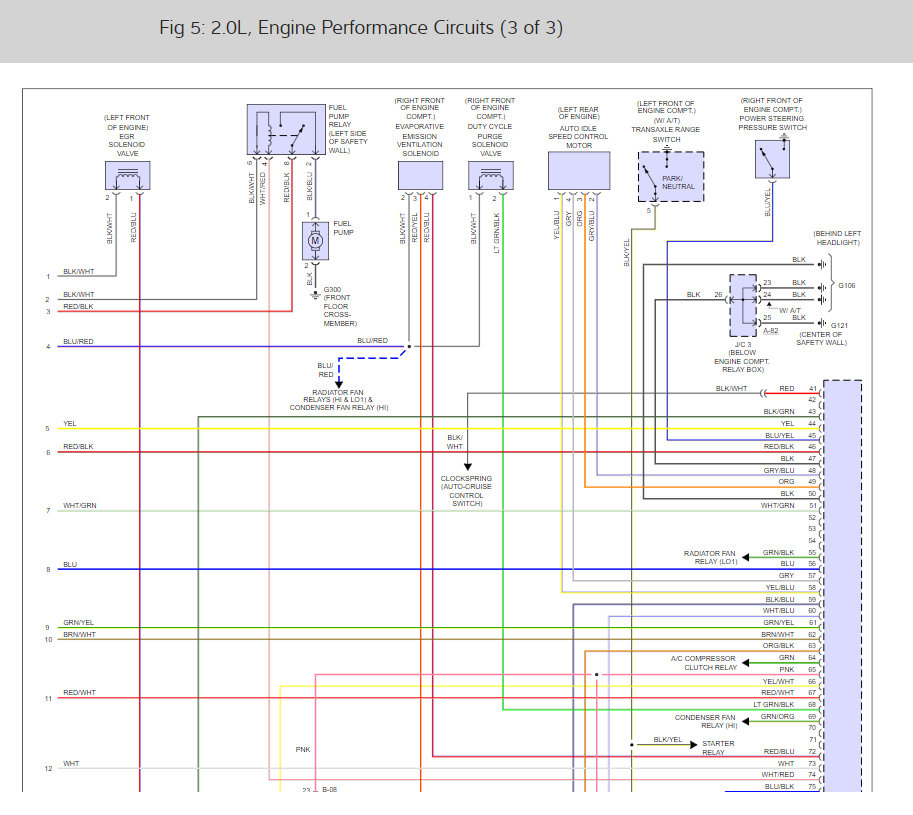Select the BLU/YEL label at pin 45
Image resolution: width=913 pixels, height=815 pixels.
[x=779, y=435]
